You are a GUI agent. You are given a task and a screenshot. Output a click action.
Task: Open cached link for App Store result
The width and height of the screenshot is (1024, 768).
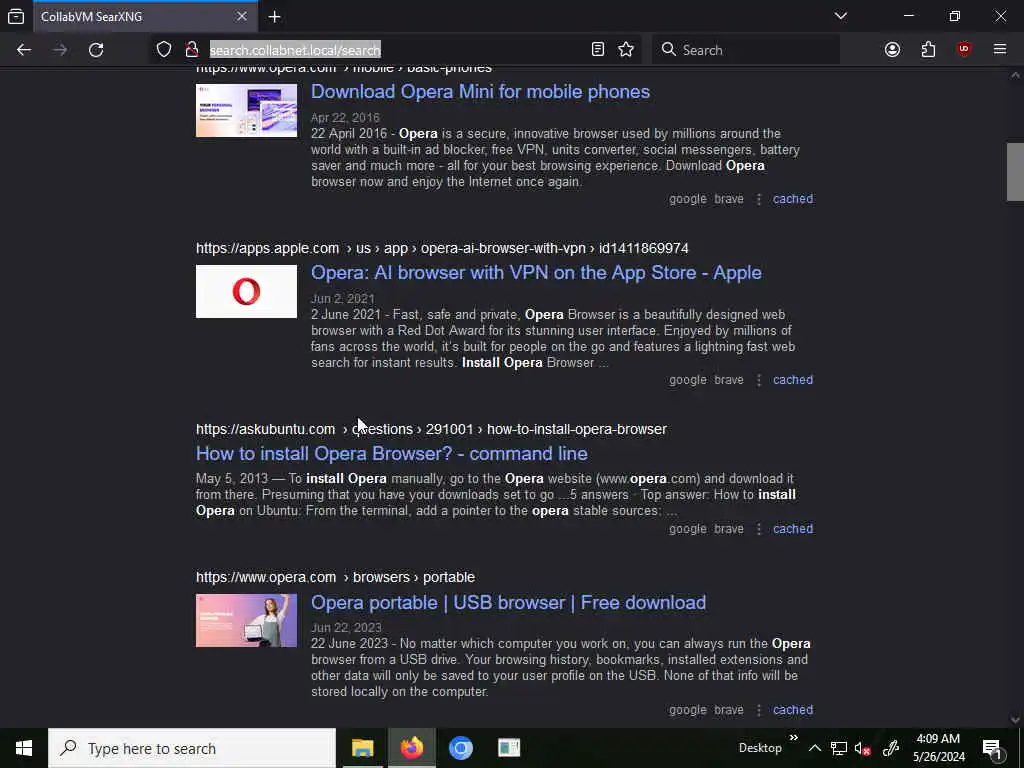(x=793, y=379)
